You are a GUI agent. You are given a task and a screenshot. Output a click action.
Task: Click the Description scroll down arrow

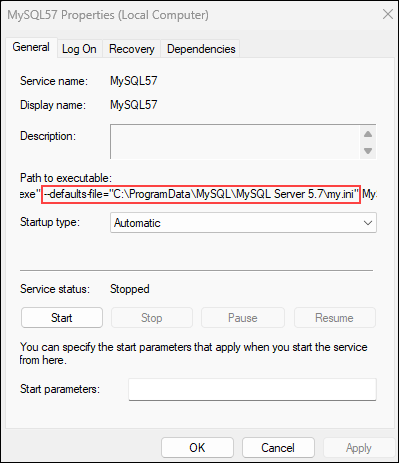pyautogui.click(x=368, y=151)
